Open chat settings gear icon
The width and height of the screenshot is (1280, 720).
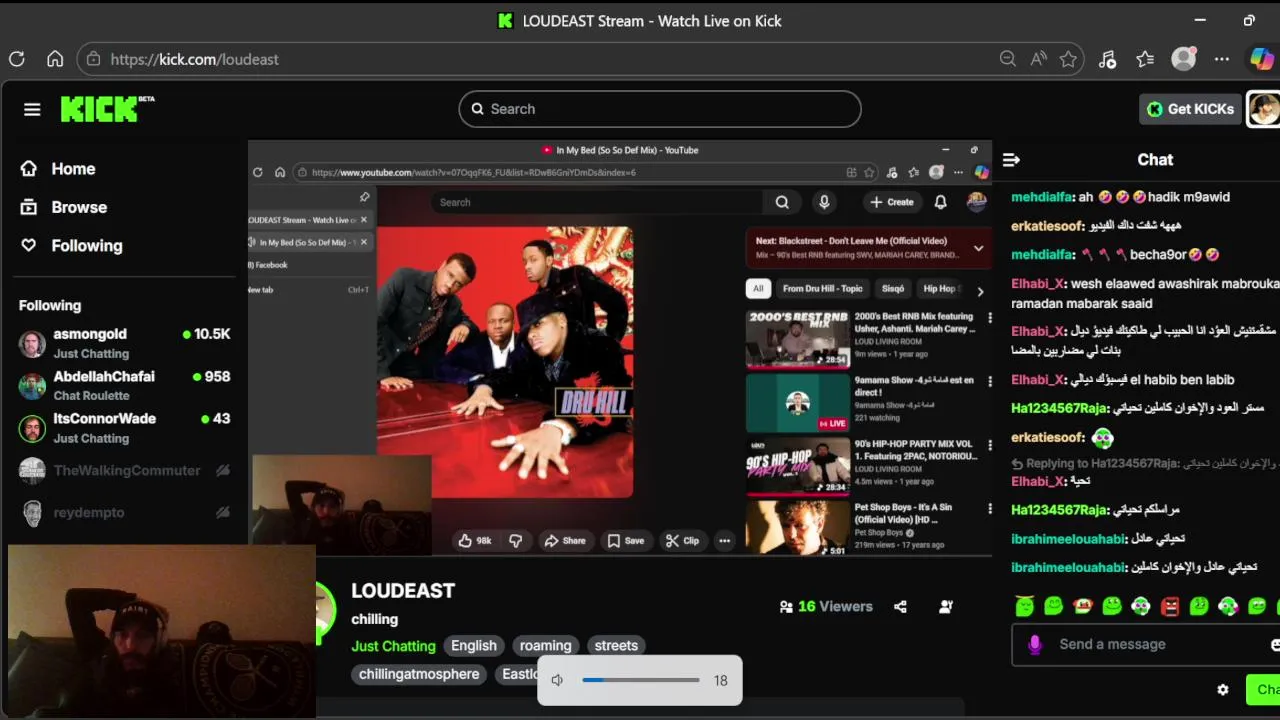coord(1222,689)
